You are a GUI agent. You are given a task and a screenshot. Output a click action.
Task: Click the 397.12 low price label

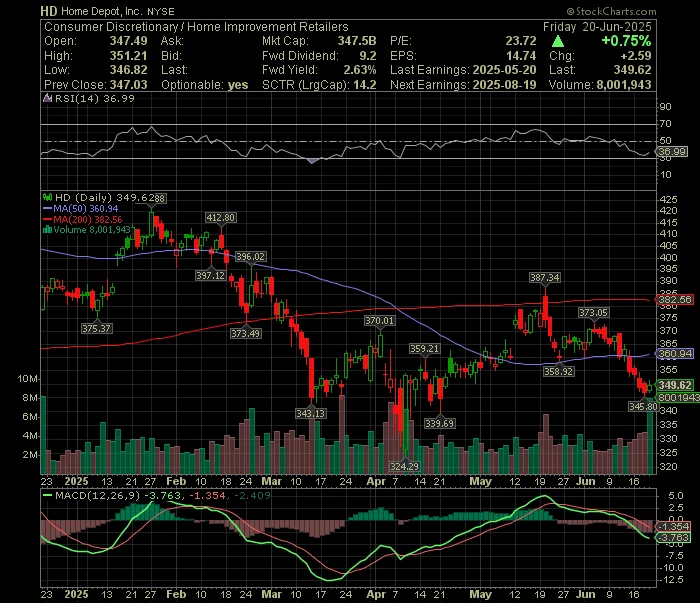pyautogui.click(x=211, y=275)
